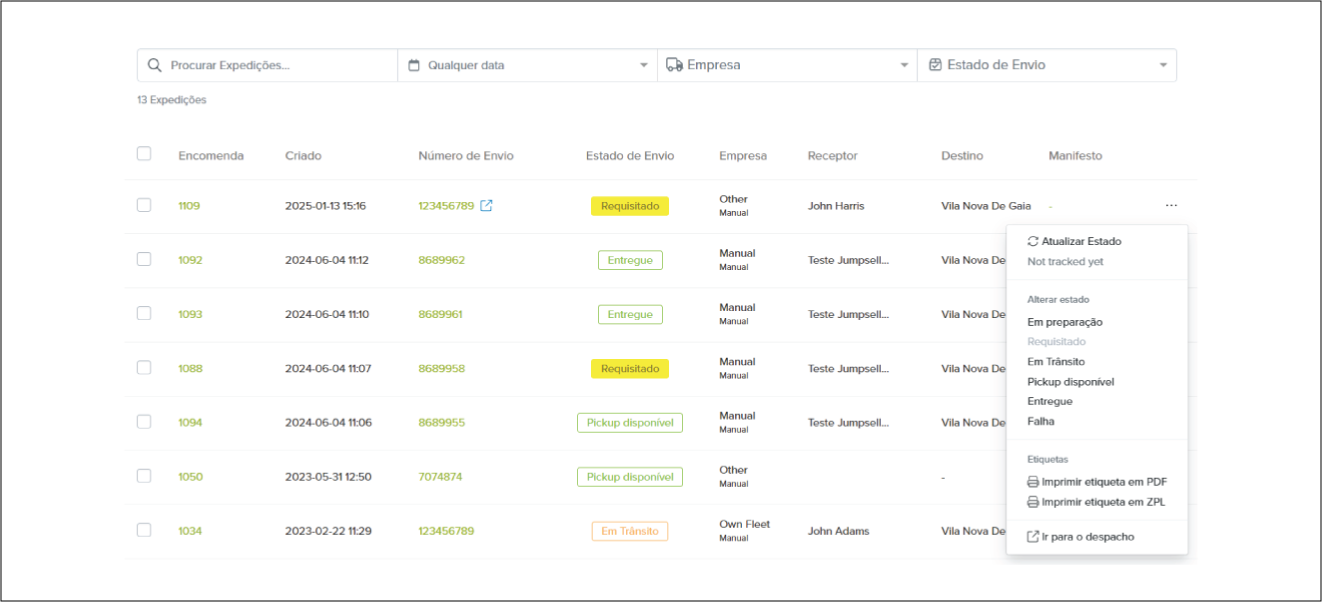The image size is (1322, 602).
Task: Click the Ir para o despacho icon
Action: click(x=1033, y=537)
